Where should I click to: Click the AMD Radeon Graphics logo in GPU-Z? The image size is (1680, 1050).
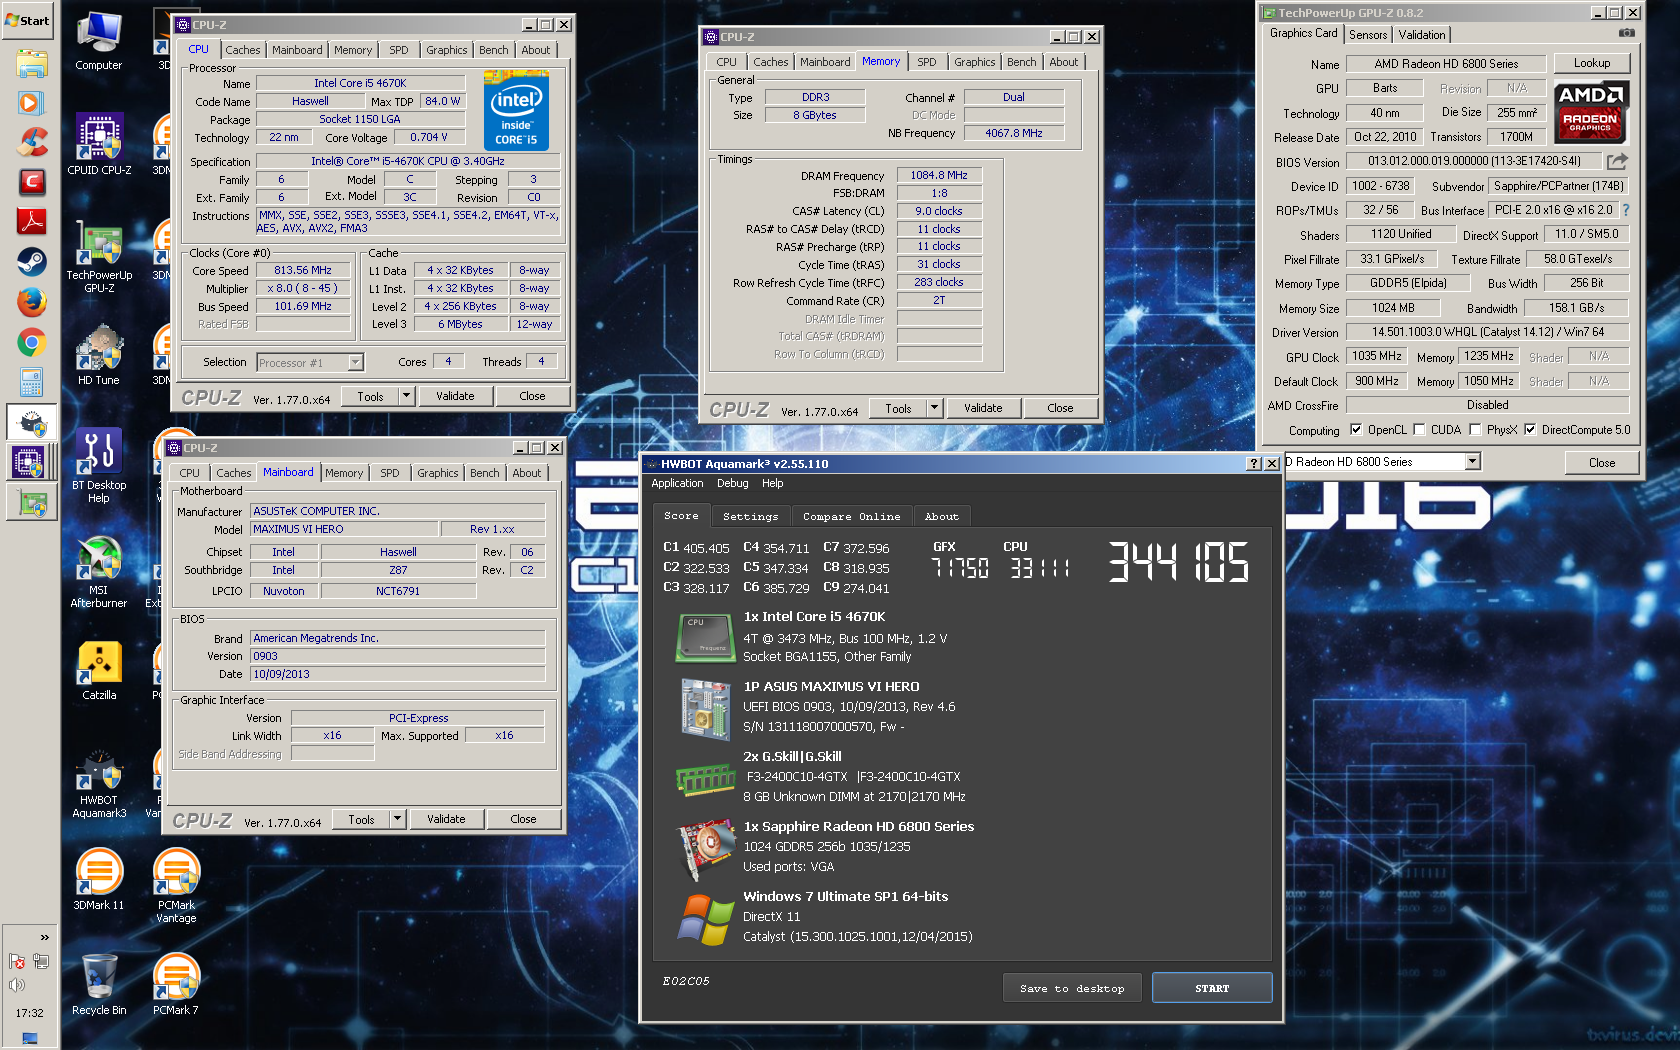(x=1590, y=112)
